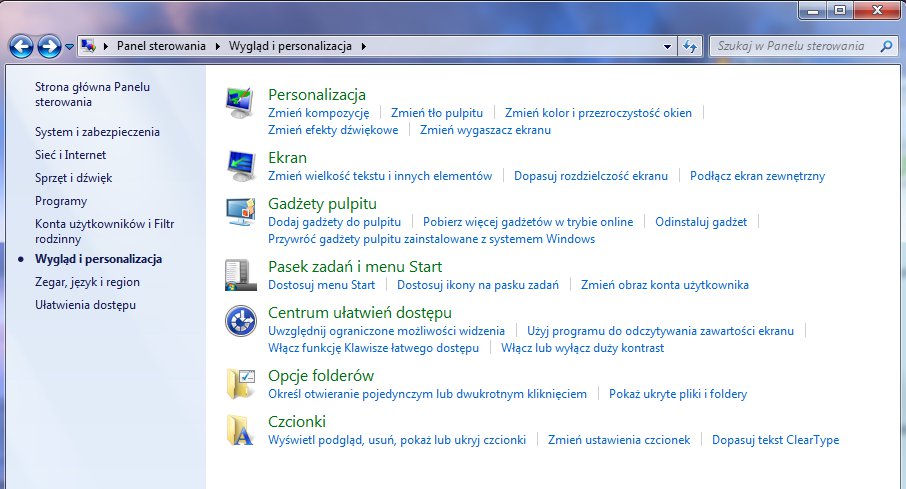The height and width of the screenshot is (489, 906).
Task: Click Zmień wielkość tekstu i innych elementów
Action: coord(380,176)
